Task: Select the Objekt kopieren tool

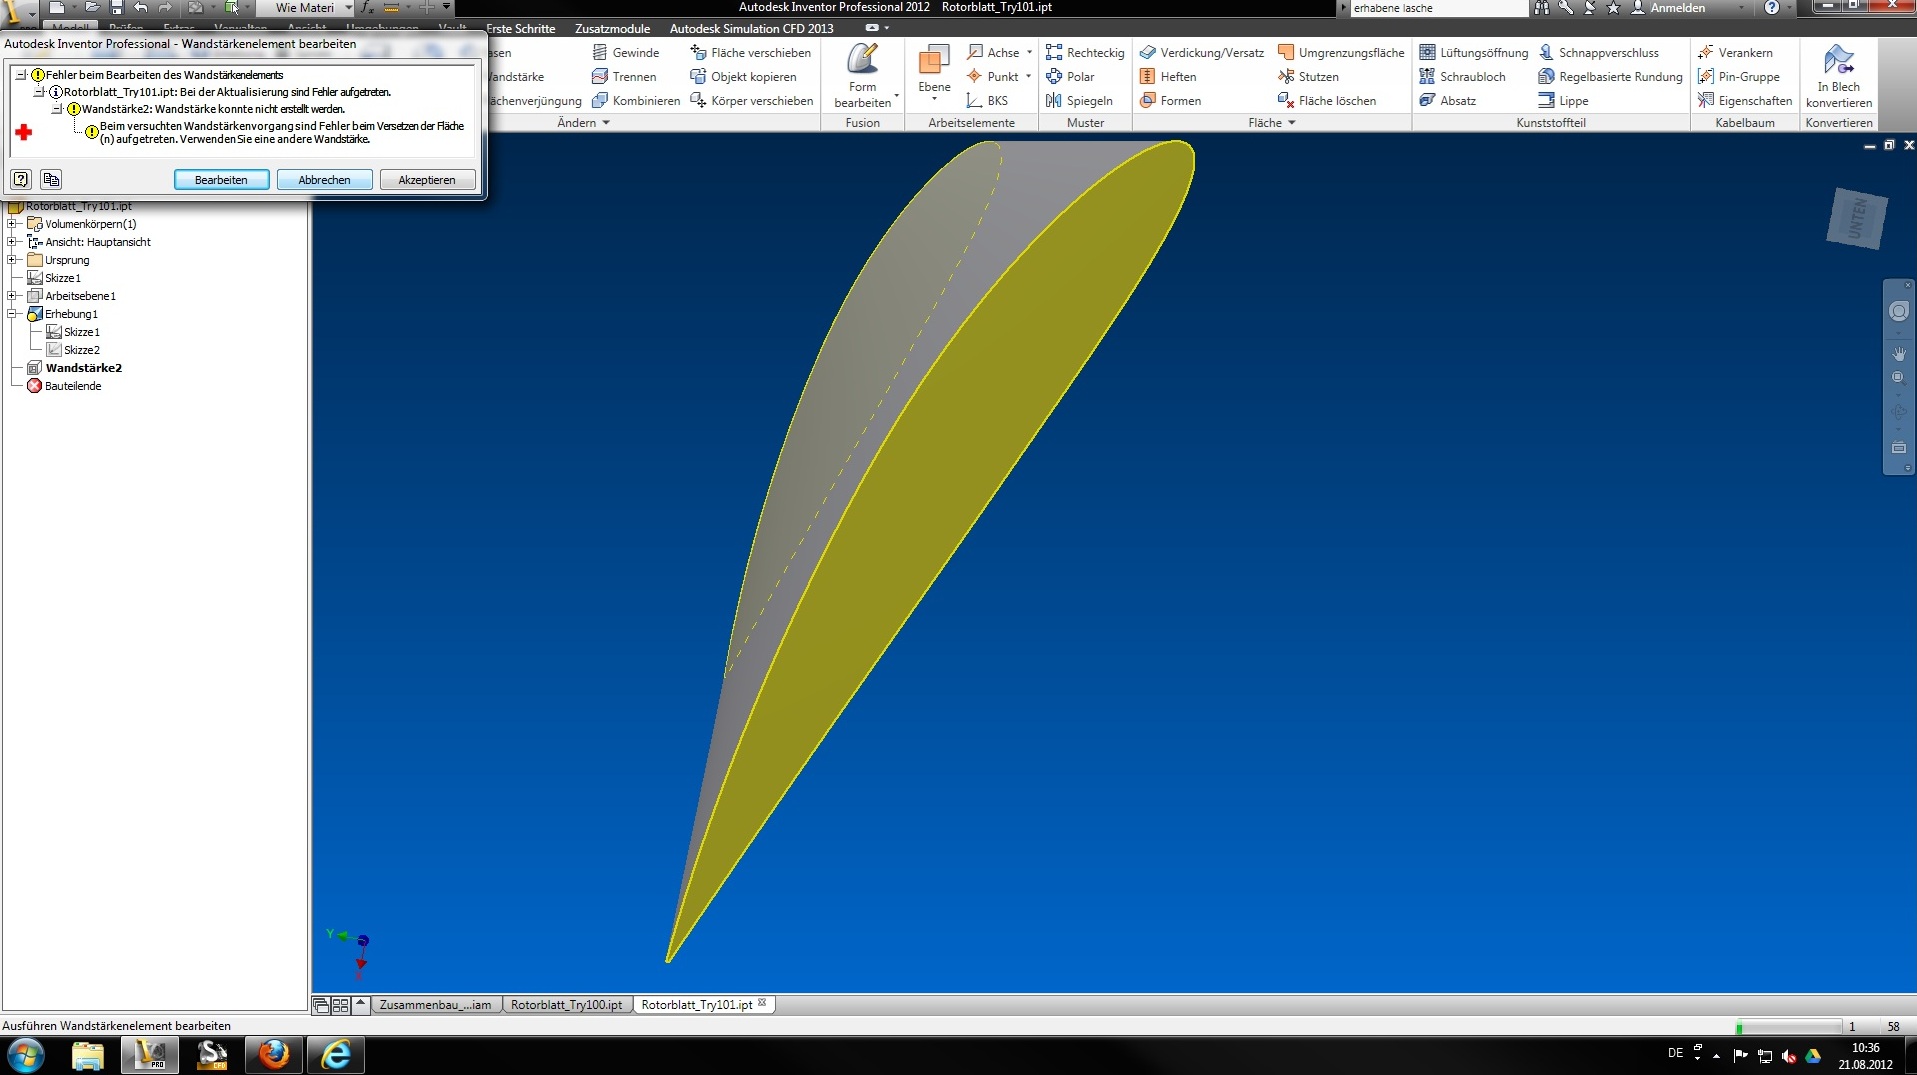Action: tap(743, 76)
